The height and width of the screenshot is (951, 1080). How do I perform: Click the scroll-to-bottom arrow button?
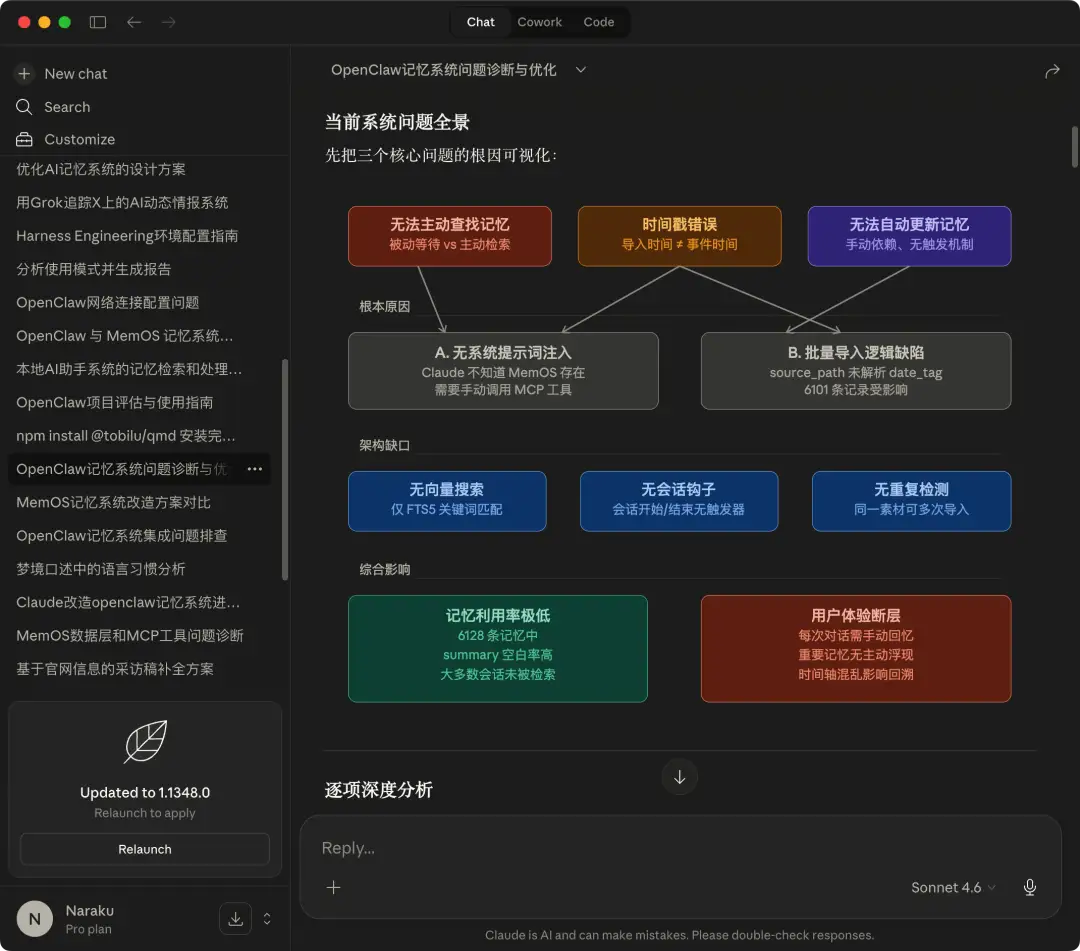click(x=679, y=777)
